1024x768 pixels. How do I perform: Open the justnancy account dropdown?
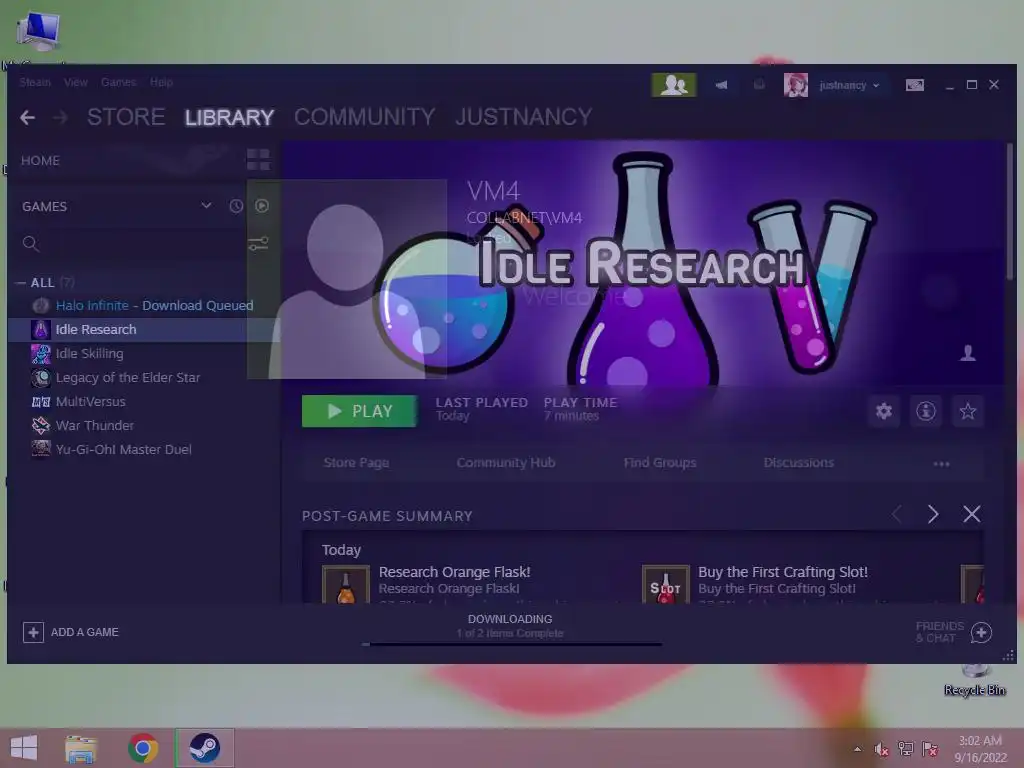point(849,85)
